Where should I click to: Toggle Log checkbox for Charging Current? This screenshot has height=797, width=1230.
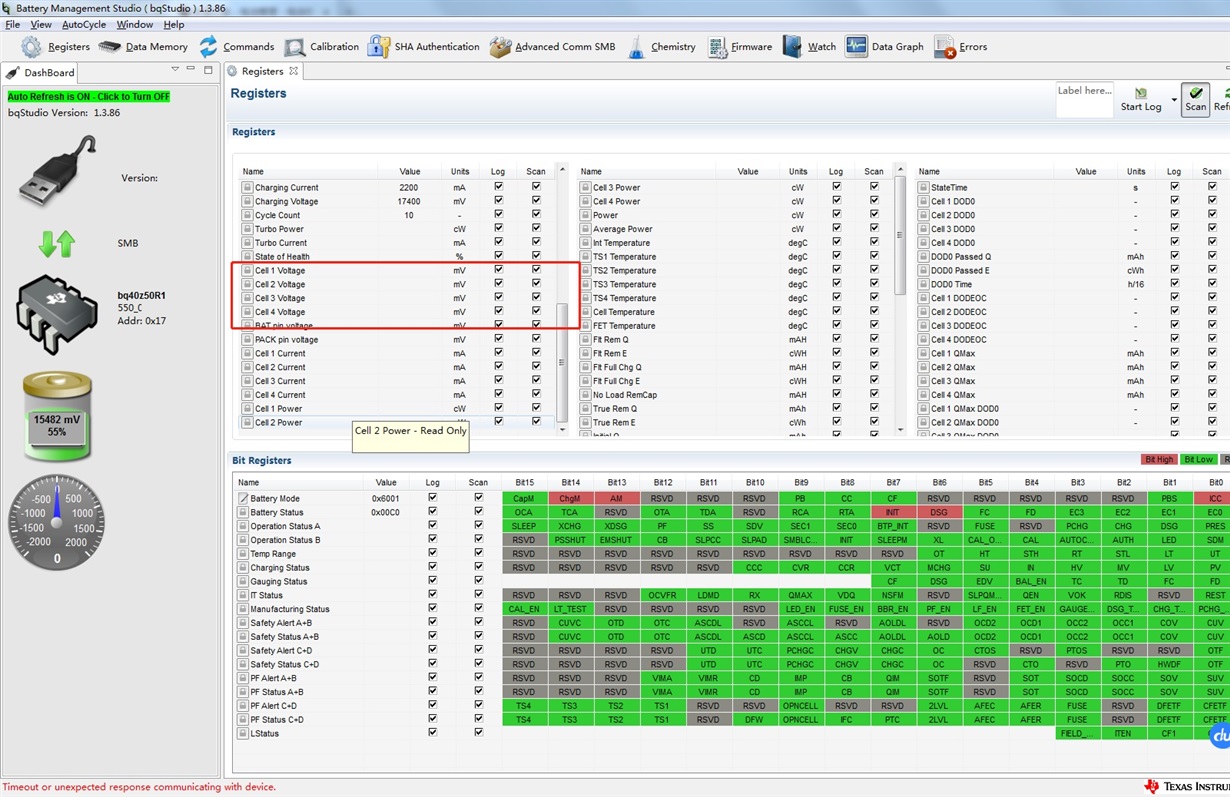(x=498, y=187)
